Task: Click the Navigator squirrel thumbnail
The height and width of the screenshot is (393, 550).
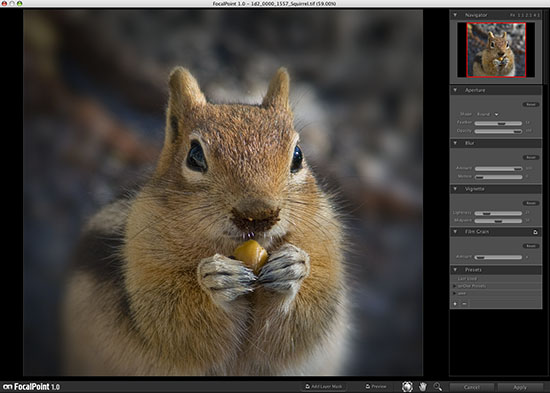Action: click(x=496, y=50)
